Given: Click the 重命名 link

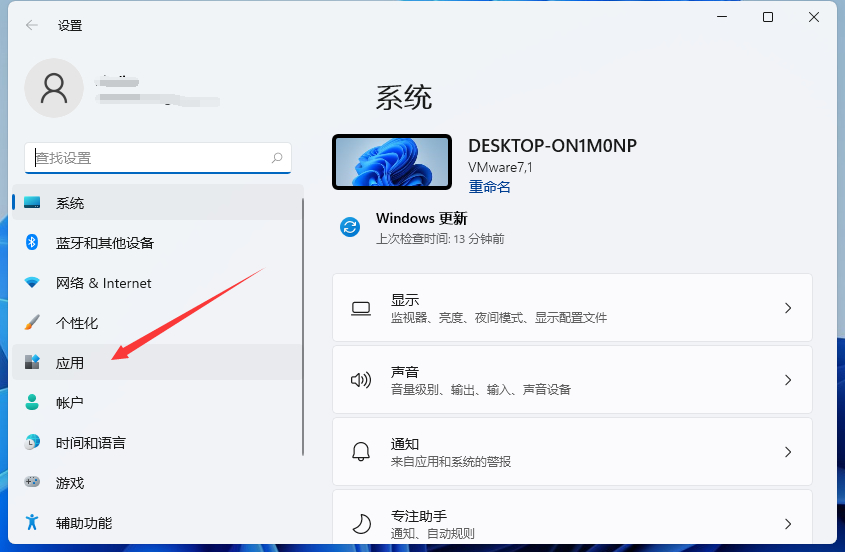Looking at the screenshot, I should (x=489, y=187).
